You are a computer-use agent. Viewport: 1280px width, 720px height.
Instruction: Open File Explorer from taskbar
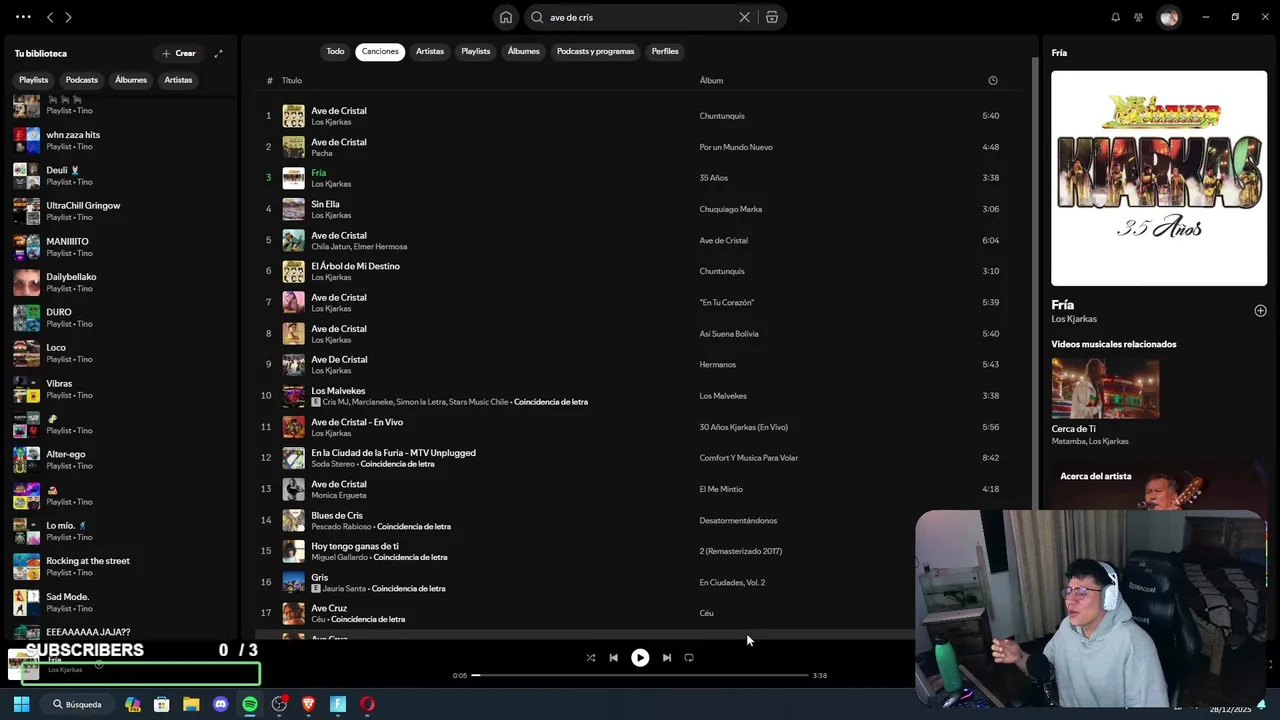click(191, 704)
